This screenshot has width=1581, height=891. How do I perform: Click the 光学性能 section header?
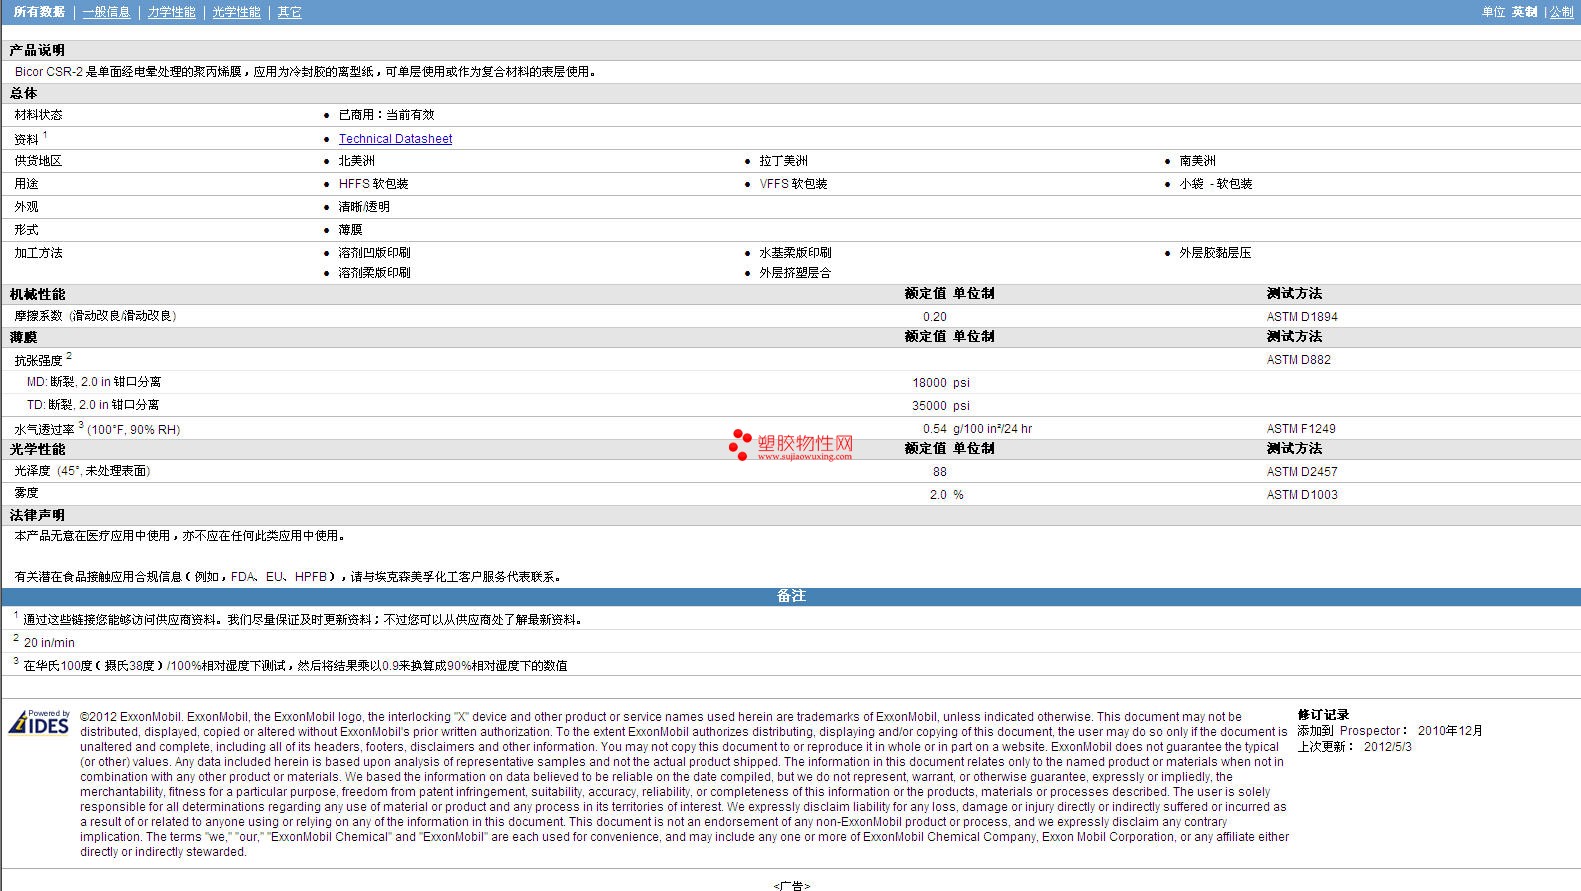point(37,449)
